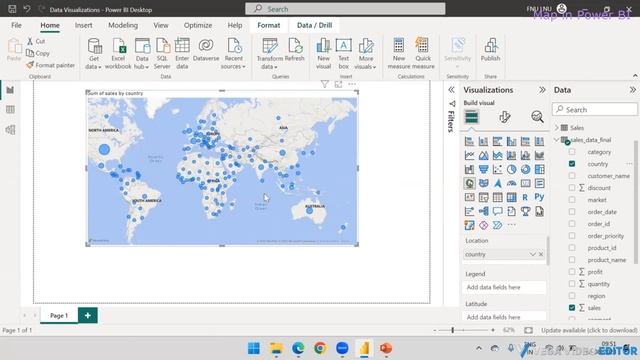Viewport: 640px width, 360px height.
Task: Expand the Sales table
Action: [x=556, y=128]
